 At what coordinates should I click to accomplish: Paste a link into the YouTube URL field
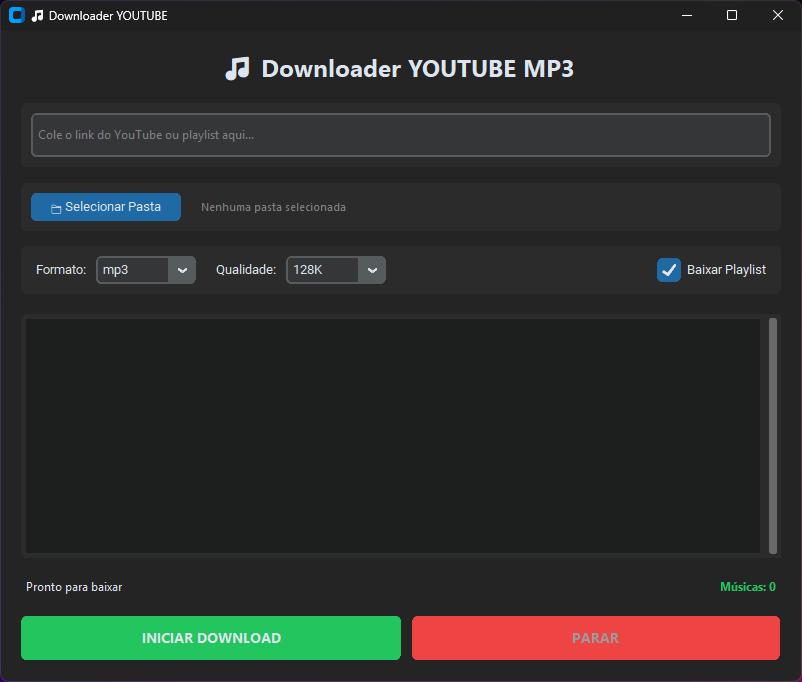400,135
